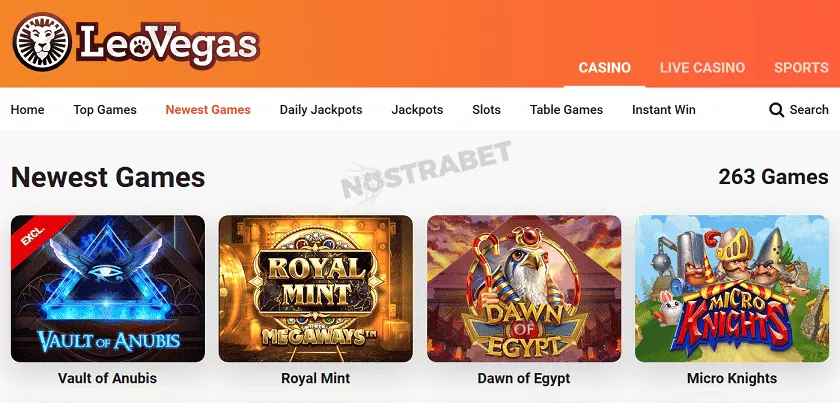This screenshot has height=403, width=840.
Task: Select the Newest Games category
Action: click(208, 110)
